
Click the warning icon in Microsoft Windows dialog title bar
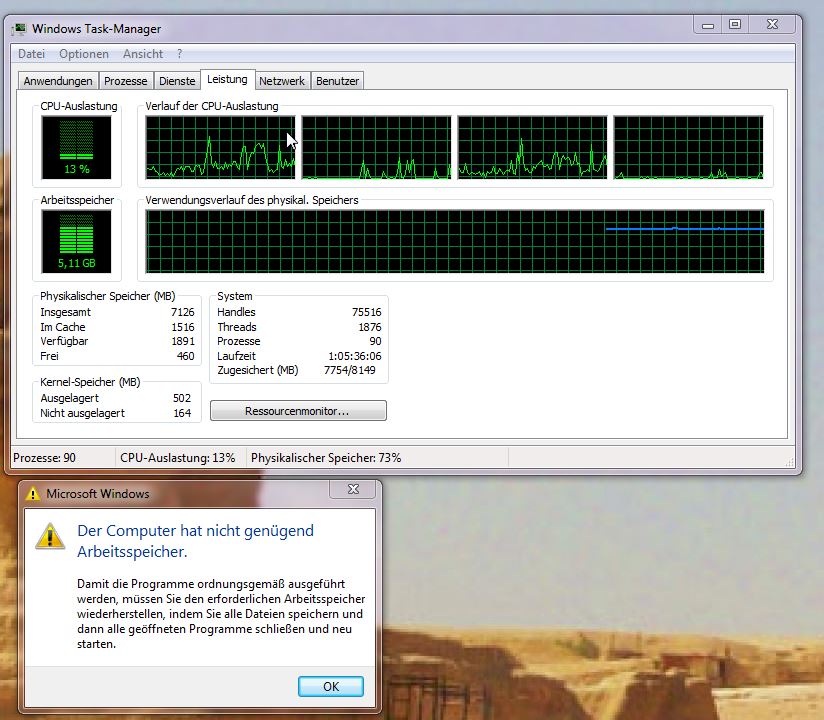33,493
